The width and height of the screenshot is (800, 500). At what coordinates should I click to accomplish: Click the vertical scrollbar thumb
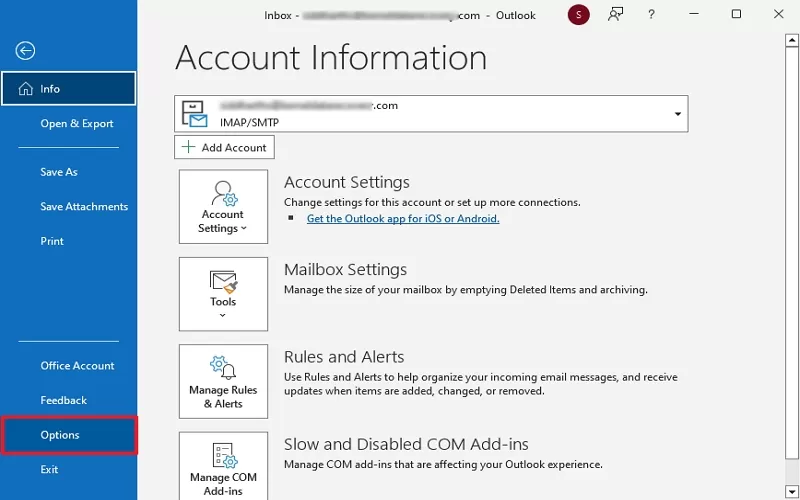[x=792, y=254]
